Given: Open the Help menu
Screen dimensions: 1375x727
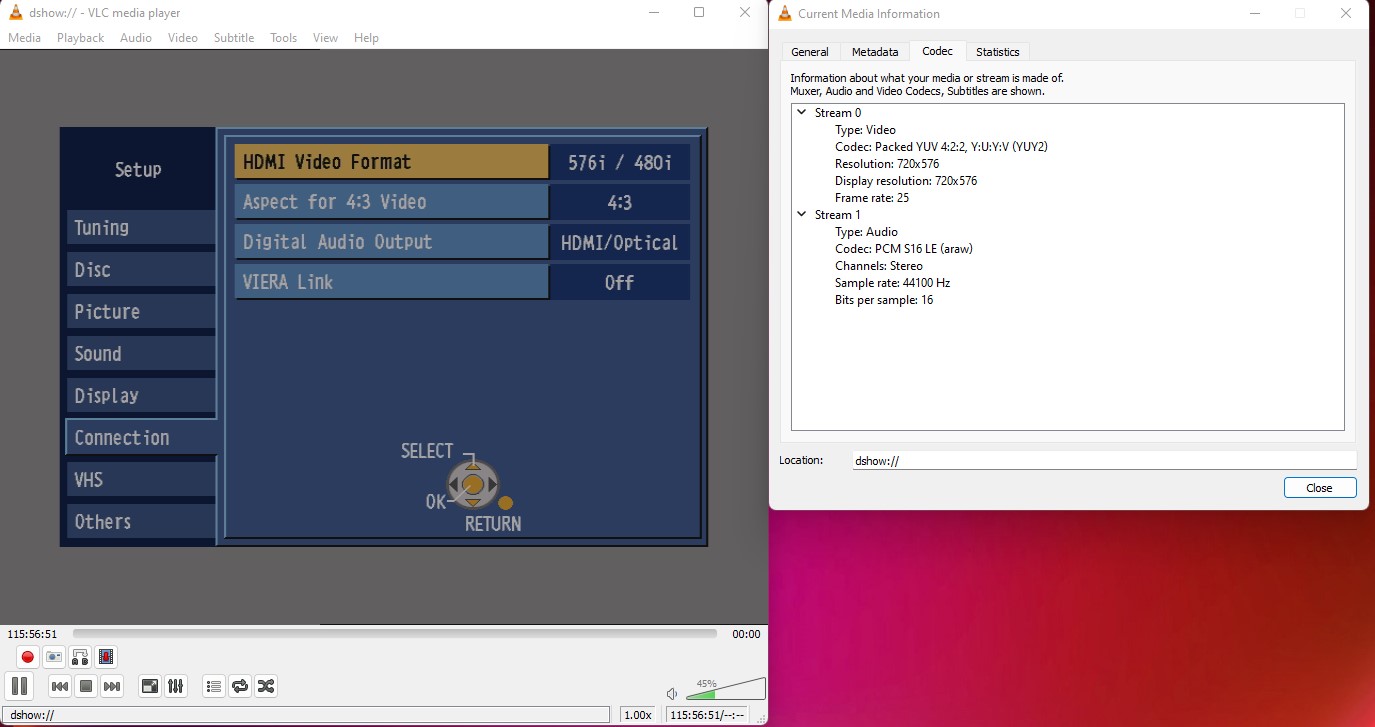Looking at the screenshot, I should 366,38.
